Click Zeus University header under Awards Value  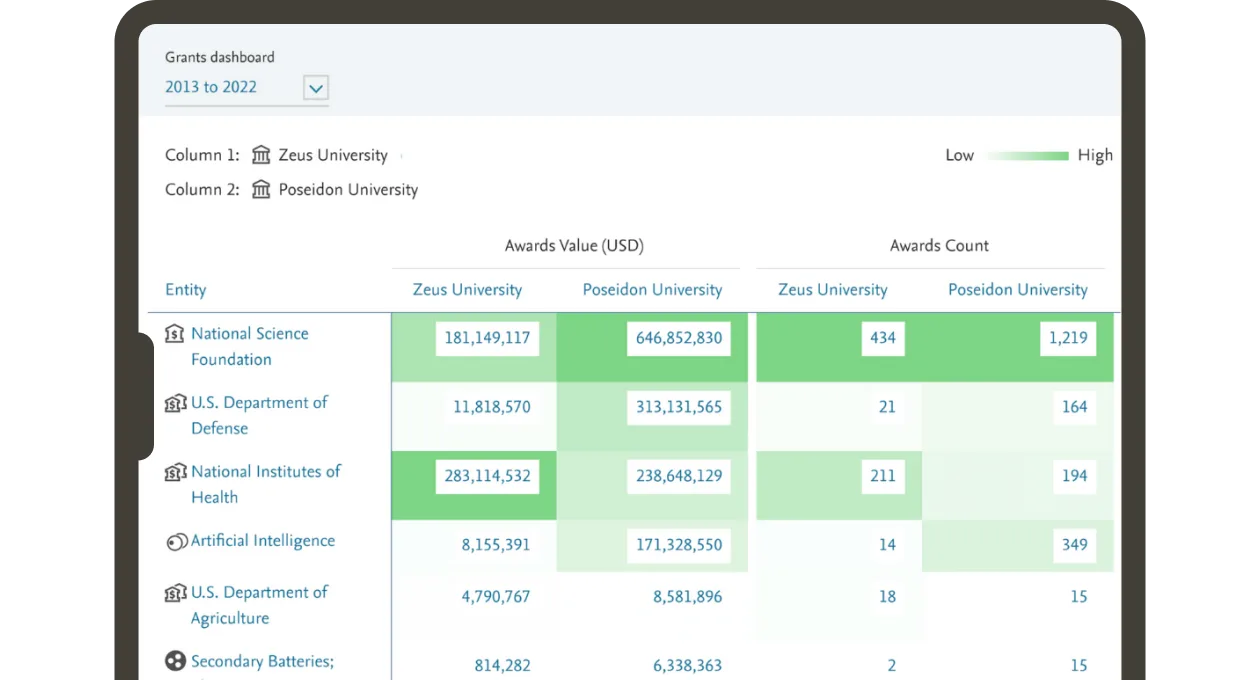click(467, 290)
